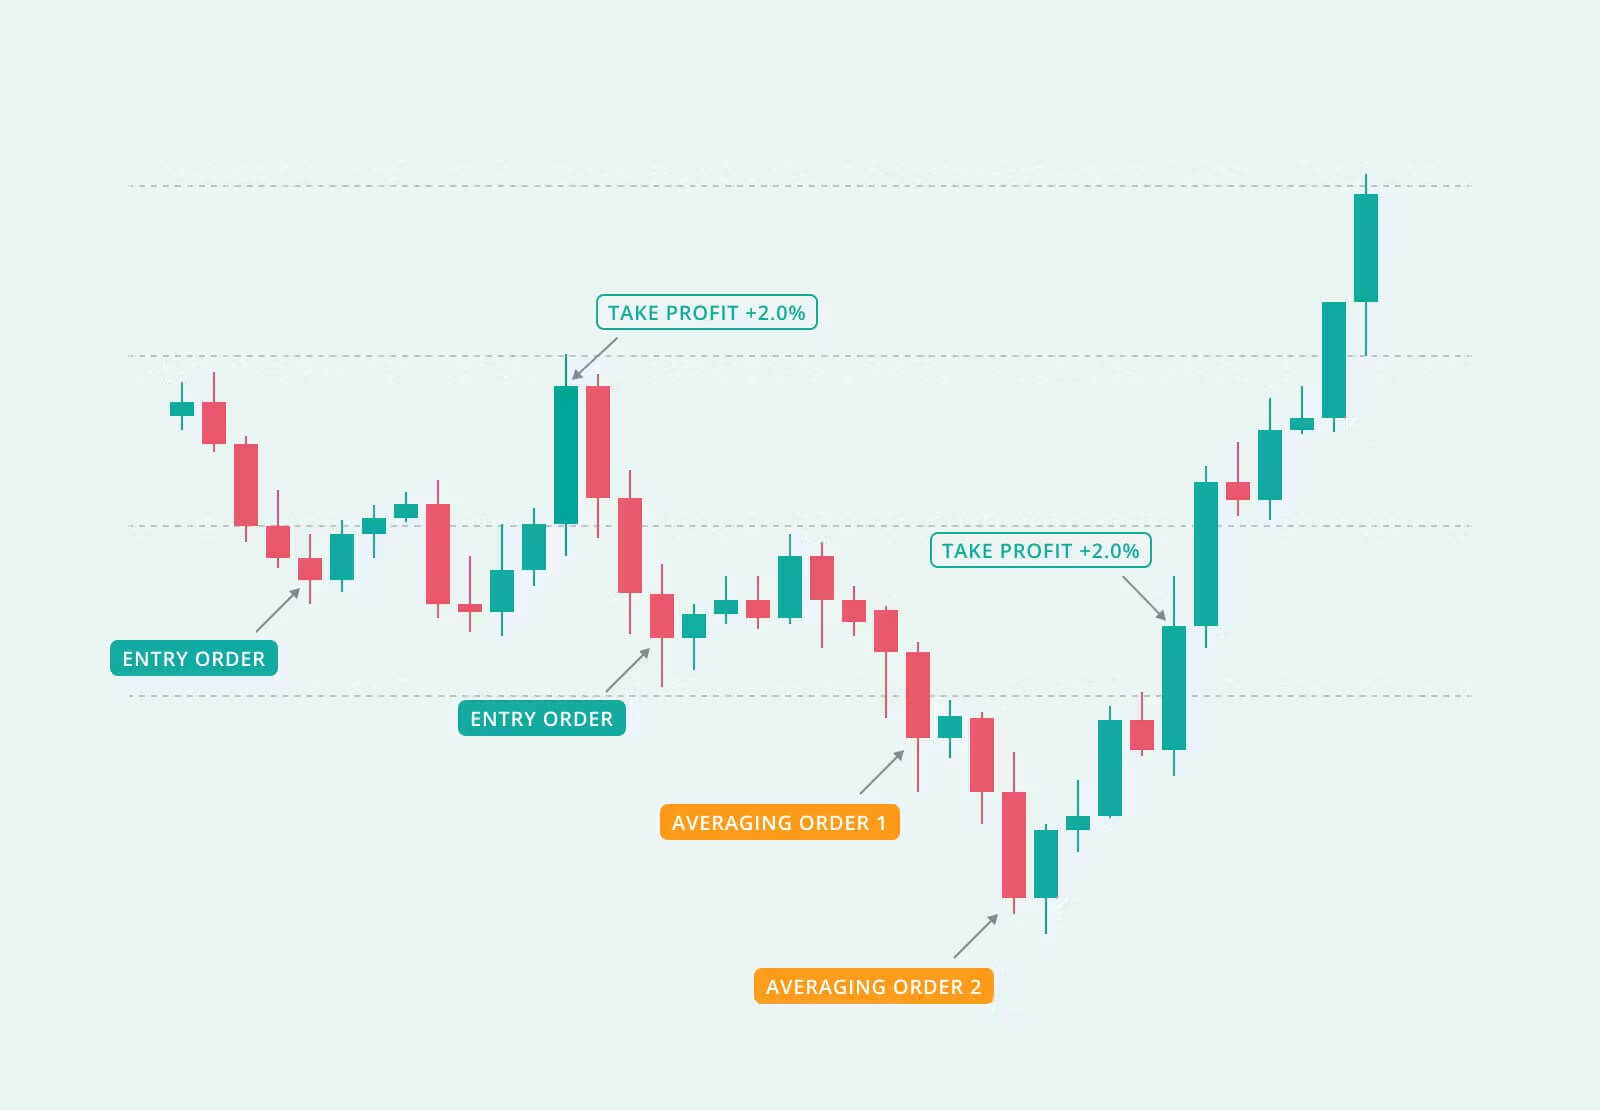The image size is (1600, 1110).
Task: Select the second-to-last tall green candle
Action: coord(1333,360)
